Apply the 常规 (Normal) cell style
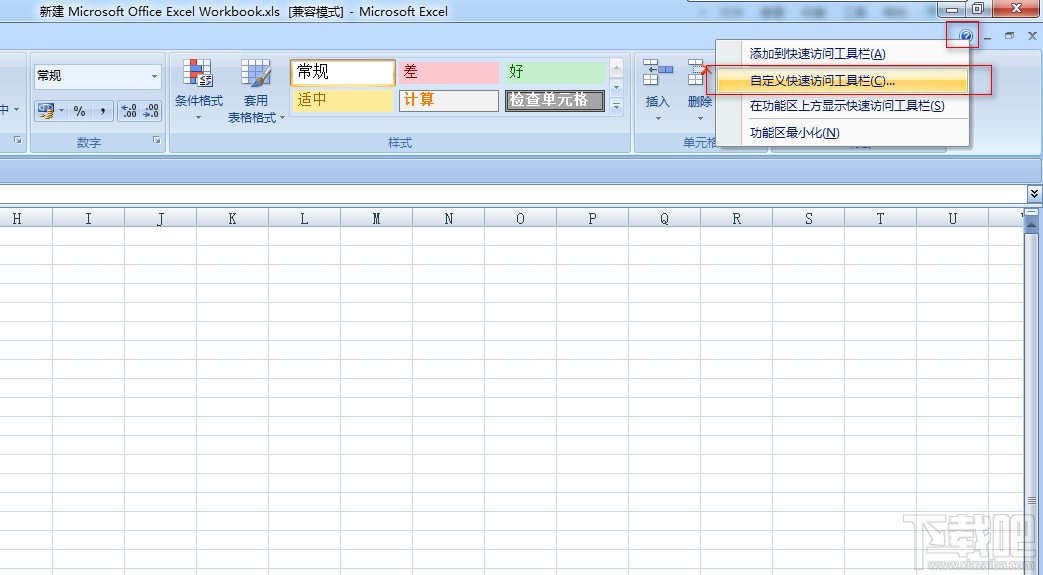The height and width of the screenshot is (575, 1043). (343, 73)
